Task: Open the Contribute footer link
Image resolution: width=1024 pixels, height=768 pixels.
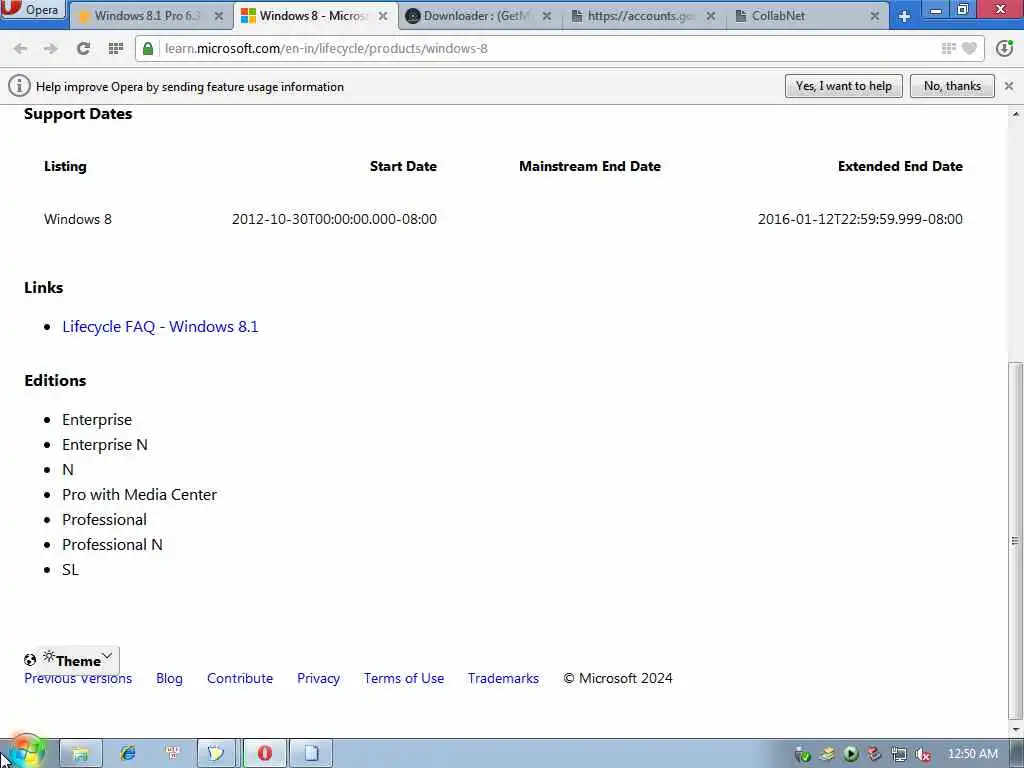Action: (240, 679)
